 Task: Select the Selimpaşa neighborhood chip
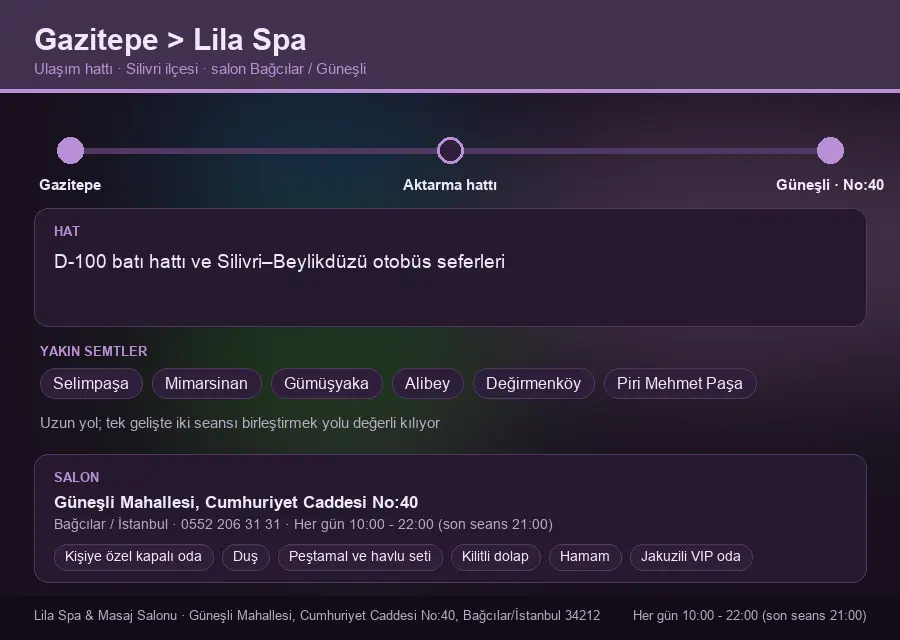tap(91, 383)
